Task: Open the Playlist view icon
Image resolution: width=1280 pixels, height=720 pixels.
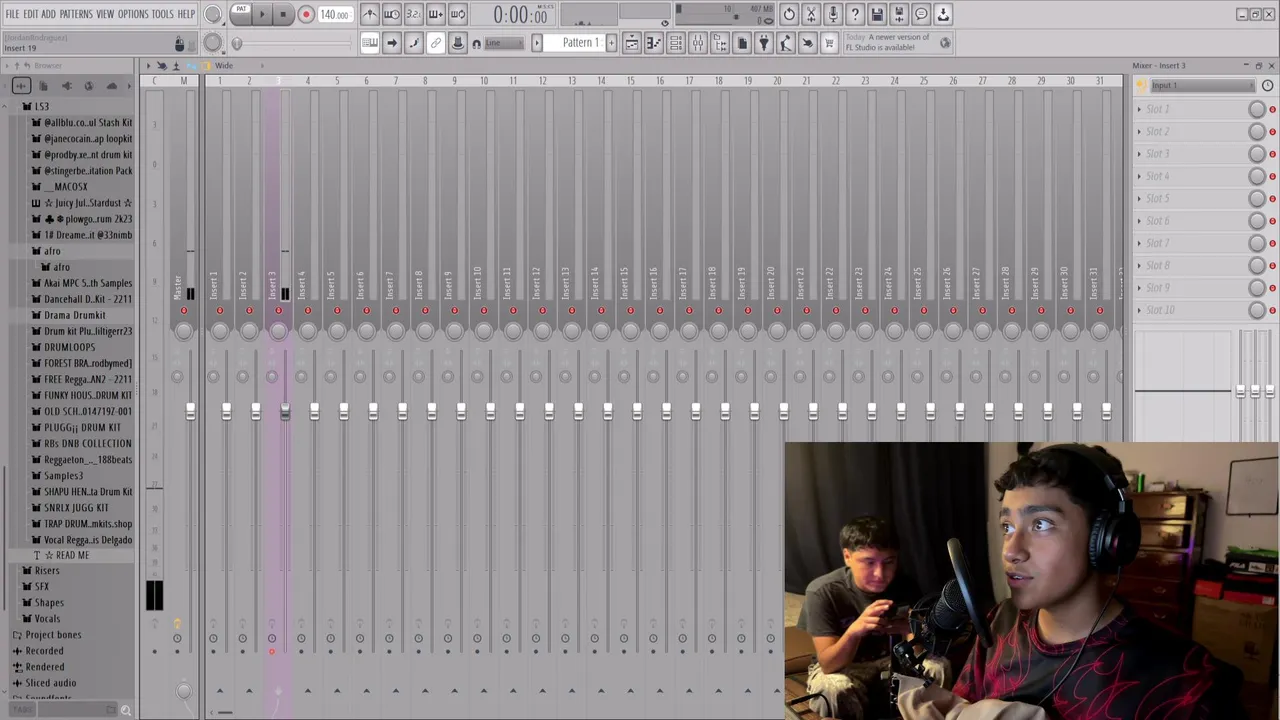Action: [632, 43]
